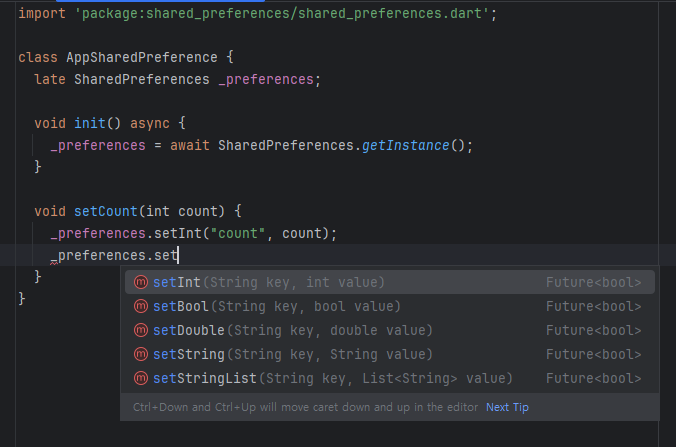Select setInt completion suggestion
Image resolution: width=676 pixels, height=447 pixels.
[x=390, y=282]
